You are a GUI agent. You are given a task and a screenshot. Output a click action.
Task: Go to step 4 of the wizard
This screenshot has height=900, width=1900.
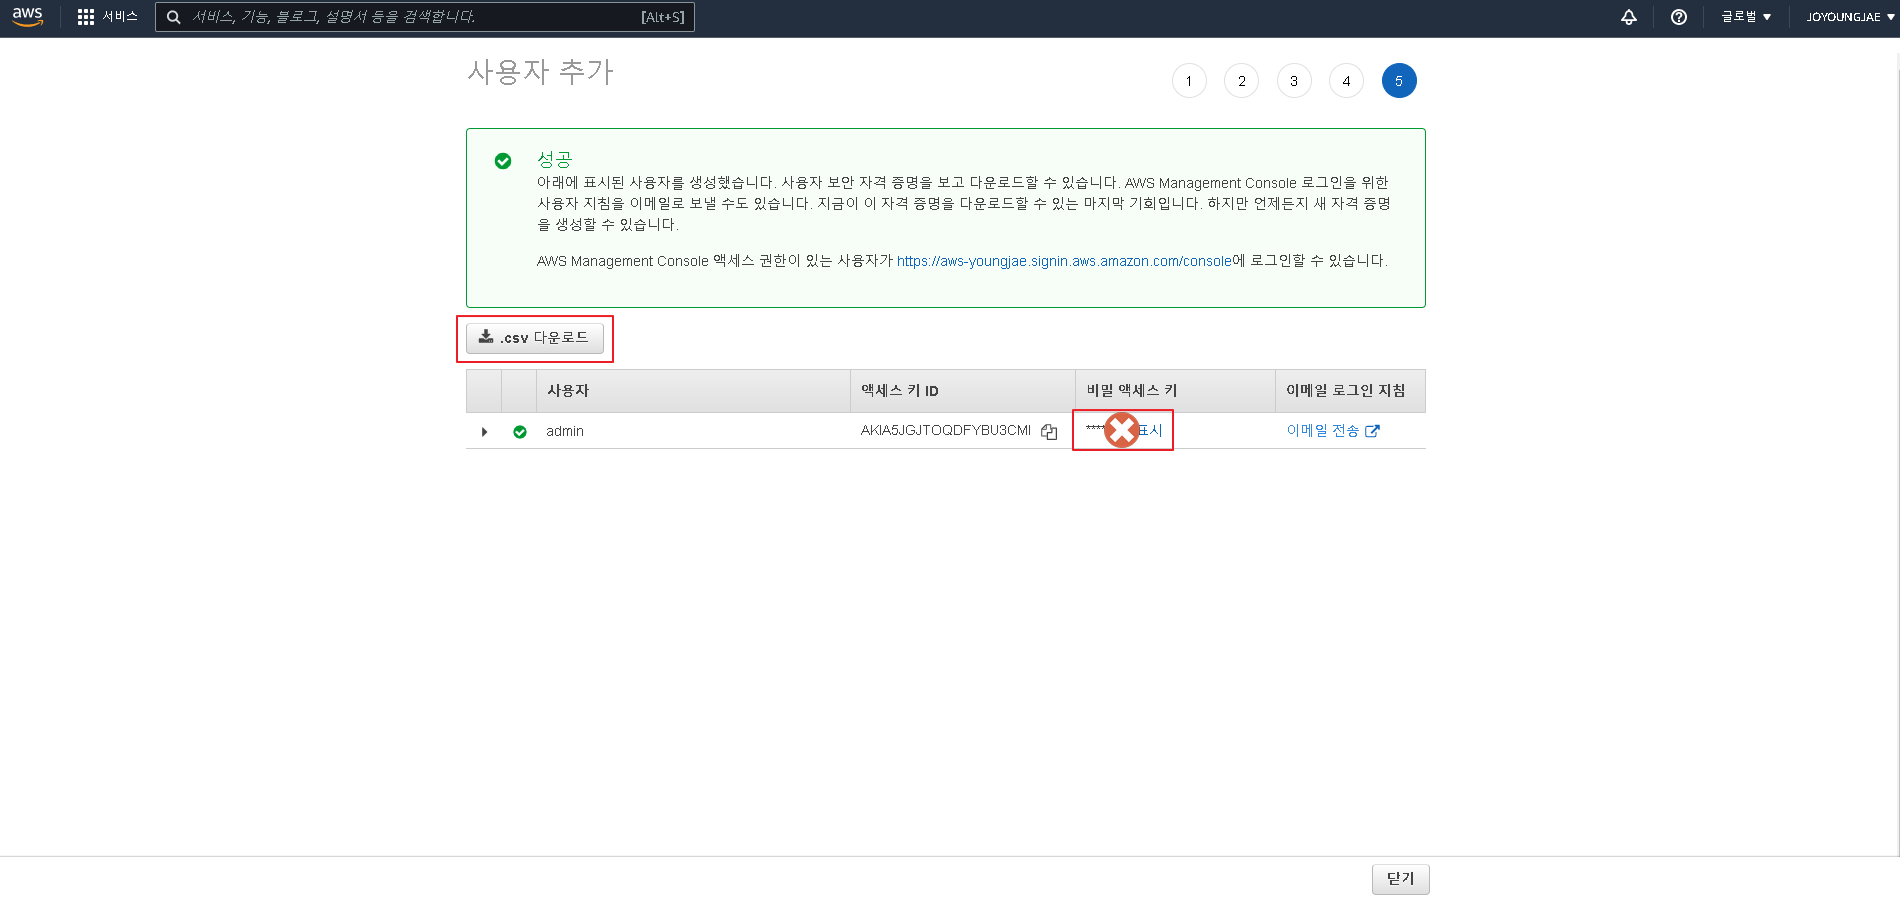pyautogui.click(x=1346, y=81)
